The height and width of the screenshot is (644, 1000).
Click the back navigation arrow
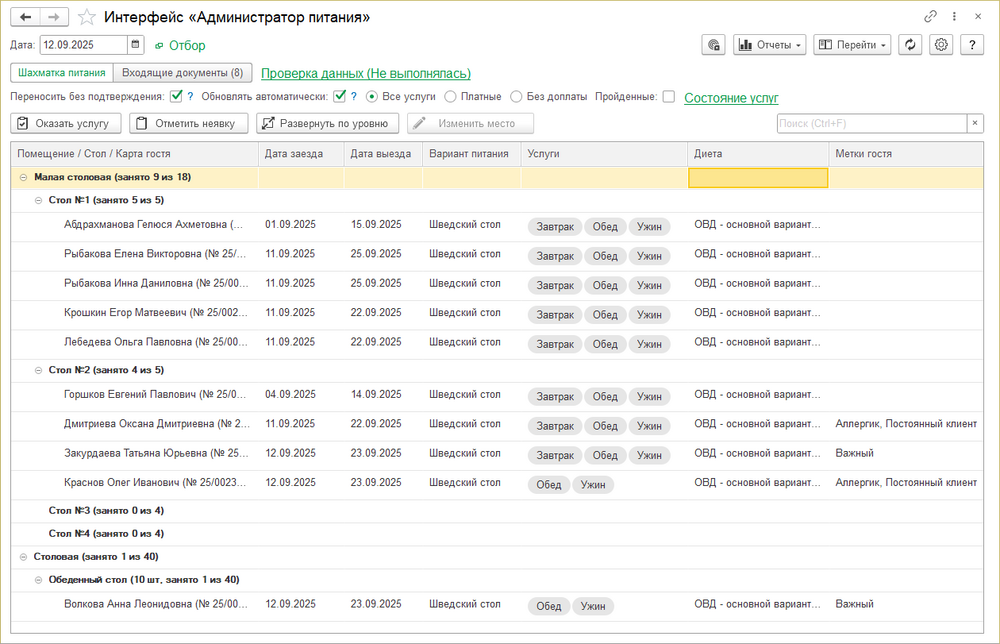25,17
